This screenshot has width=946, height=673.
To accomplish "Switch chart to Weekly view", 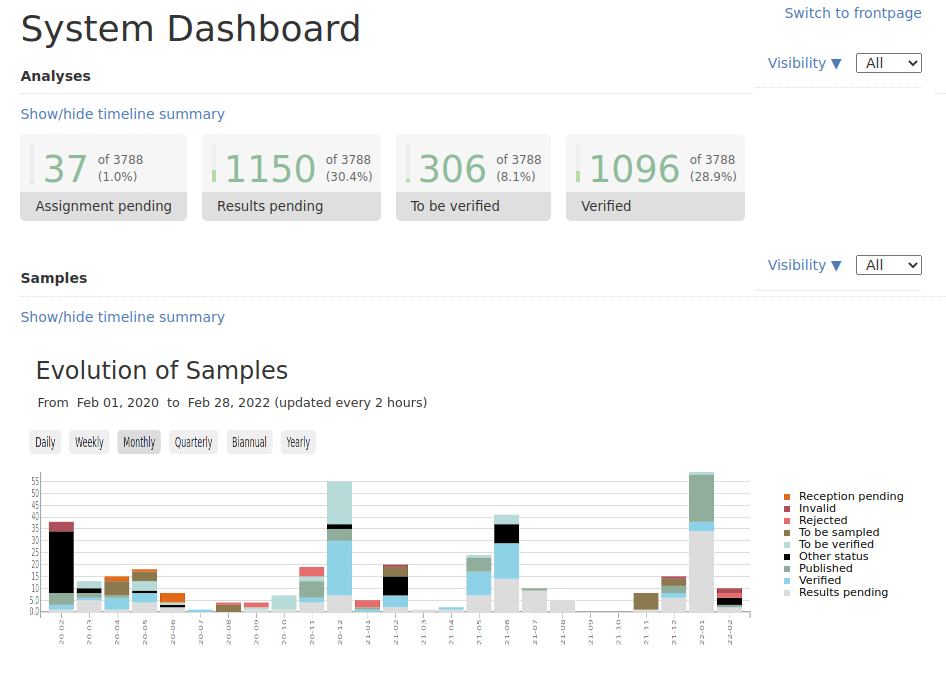I will point(89,442).
